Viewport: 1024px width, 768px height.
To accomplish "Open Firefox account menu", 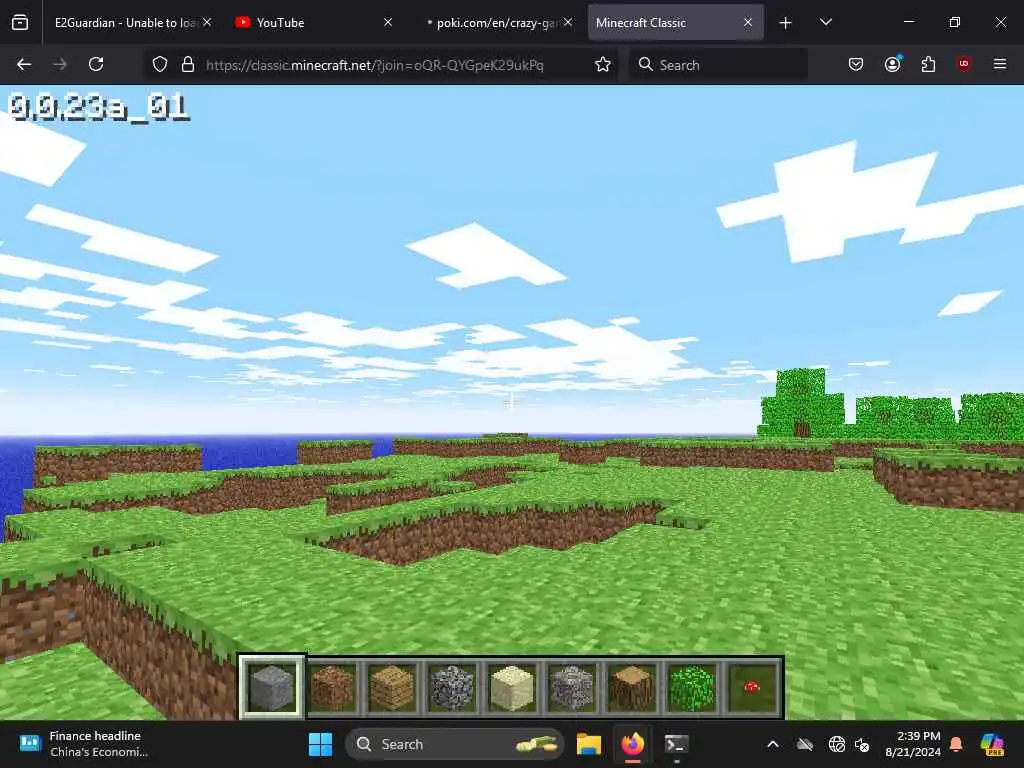I will click(893, 64).
